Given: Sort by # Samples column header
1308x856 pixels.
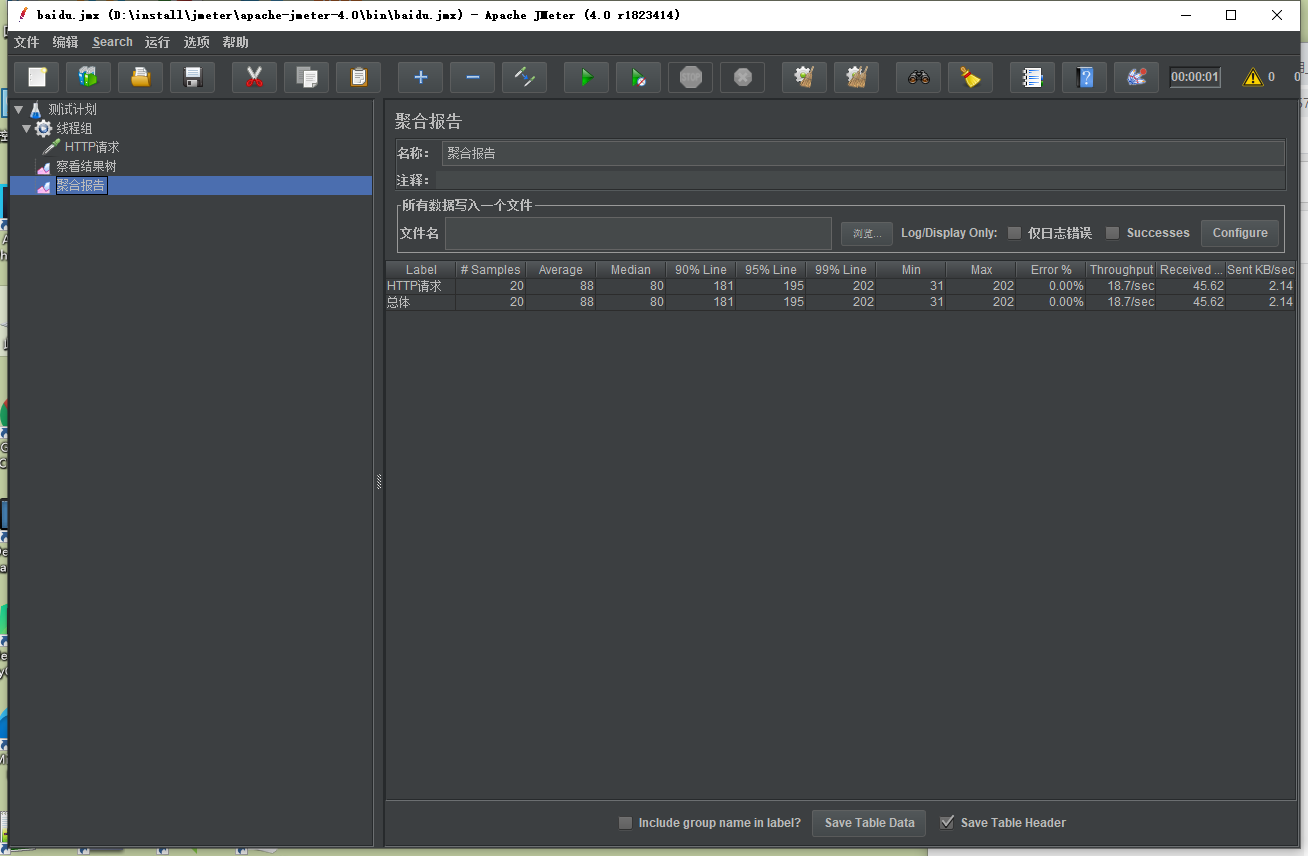Looking at the screenshot, I should point(491,270).
